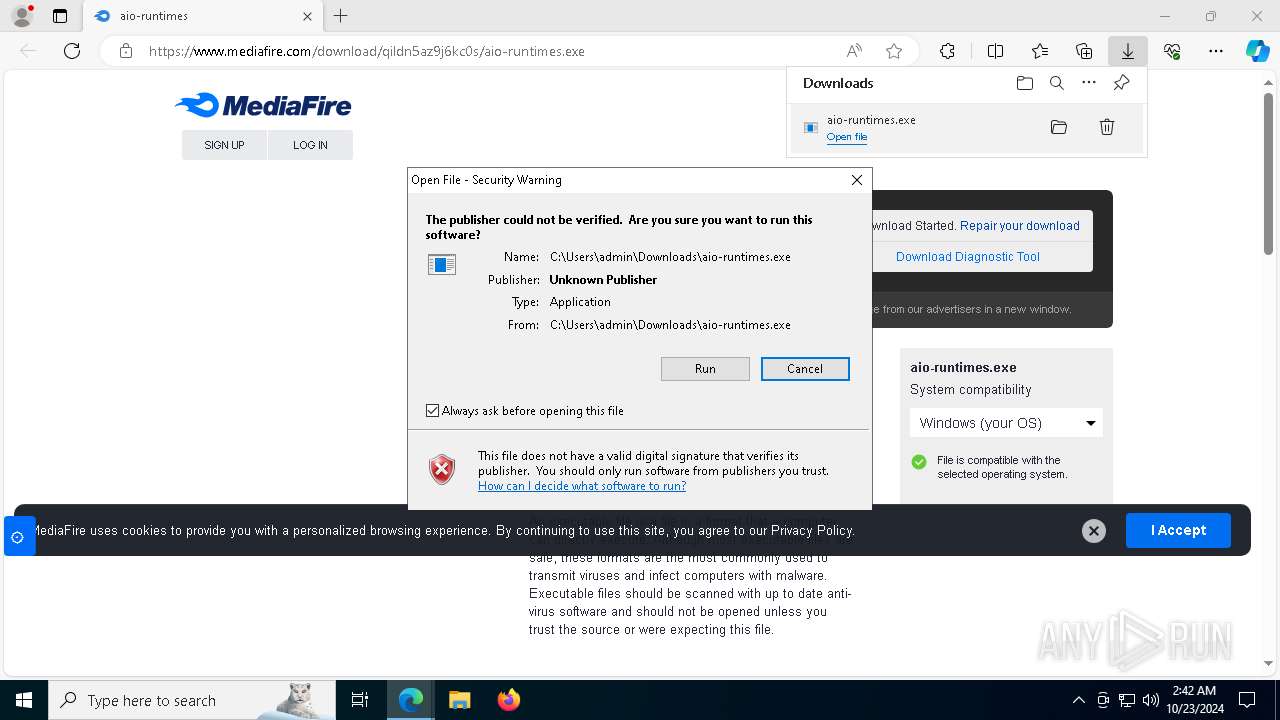Open Task View on taskbar
The image size is (1280, 720).
point(360,700)
